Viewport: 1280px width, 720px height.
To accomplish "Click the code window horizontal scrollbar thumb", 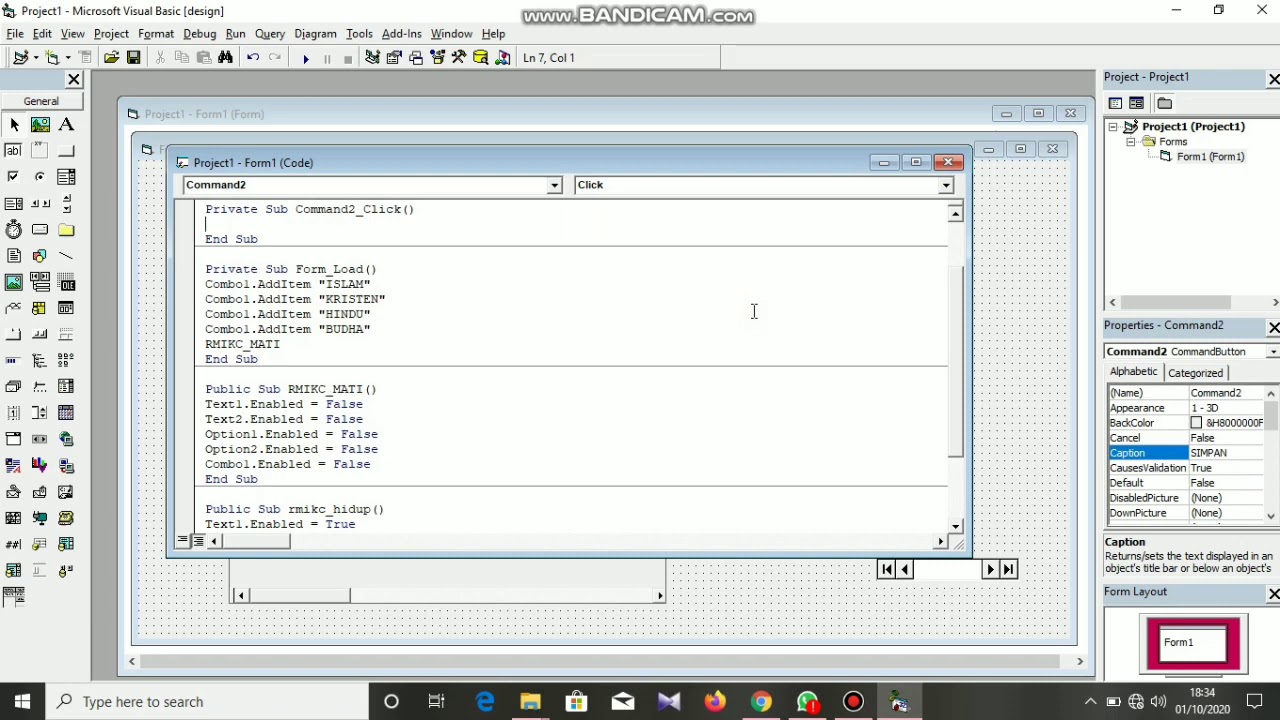I will 255,541.
